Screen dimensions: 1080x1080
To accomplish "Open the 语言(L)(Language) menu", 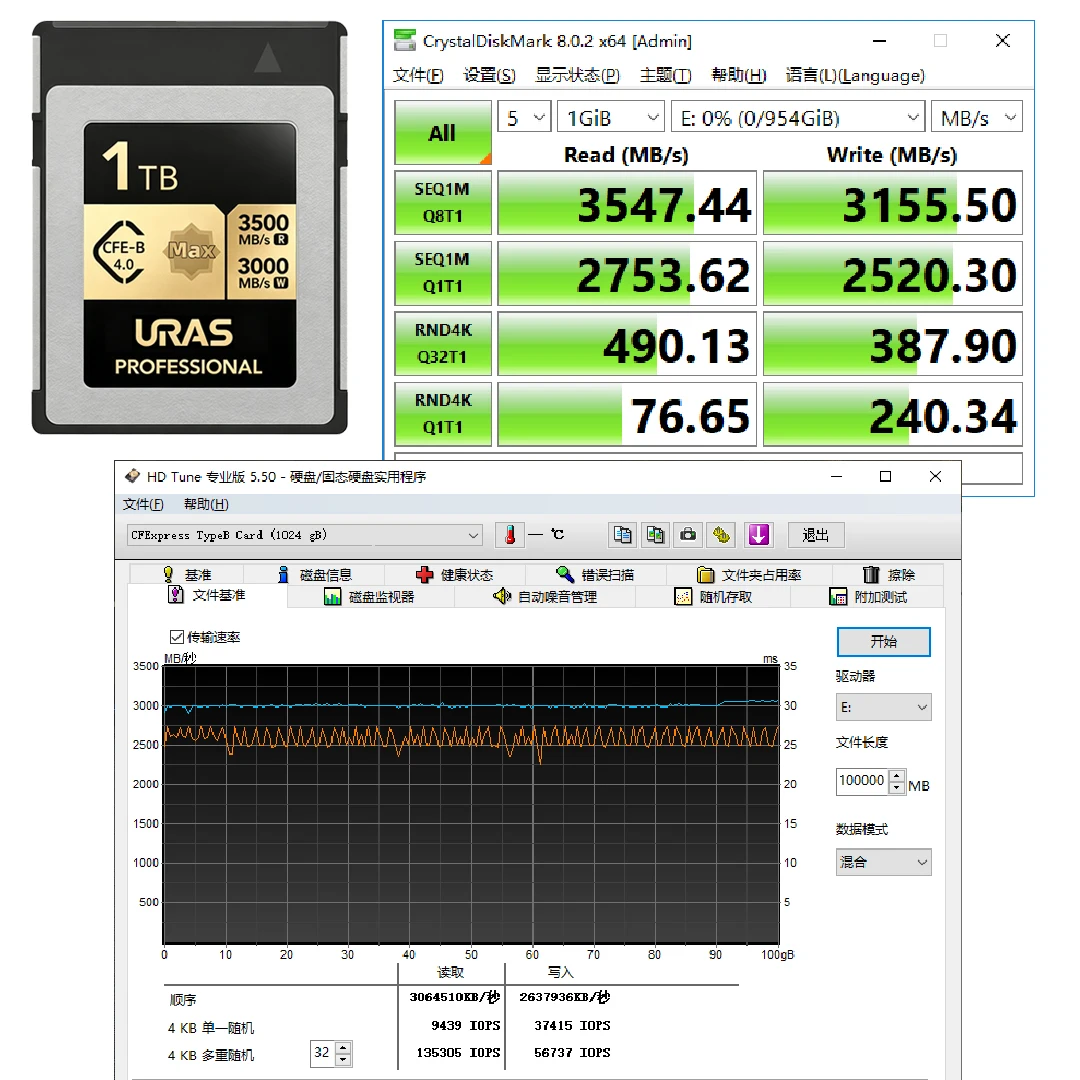I will pyautogui.click(x=855, y=75).
